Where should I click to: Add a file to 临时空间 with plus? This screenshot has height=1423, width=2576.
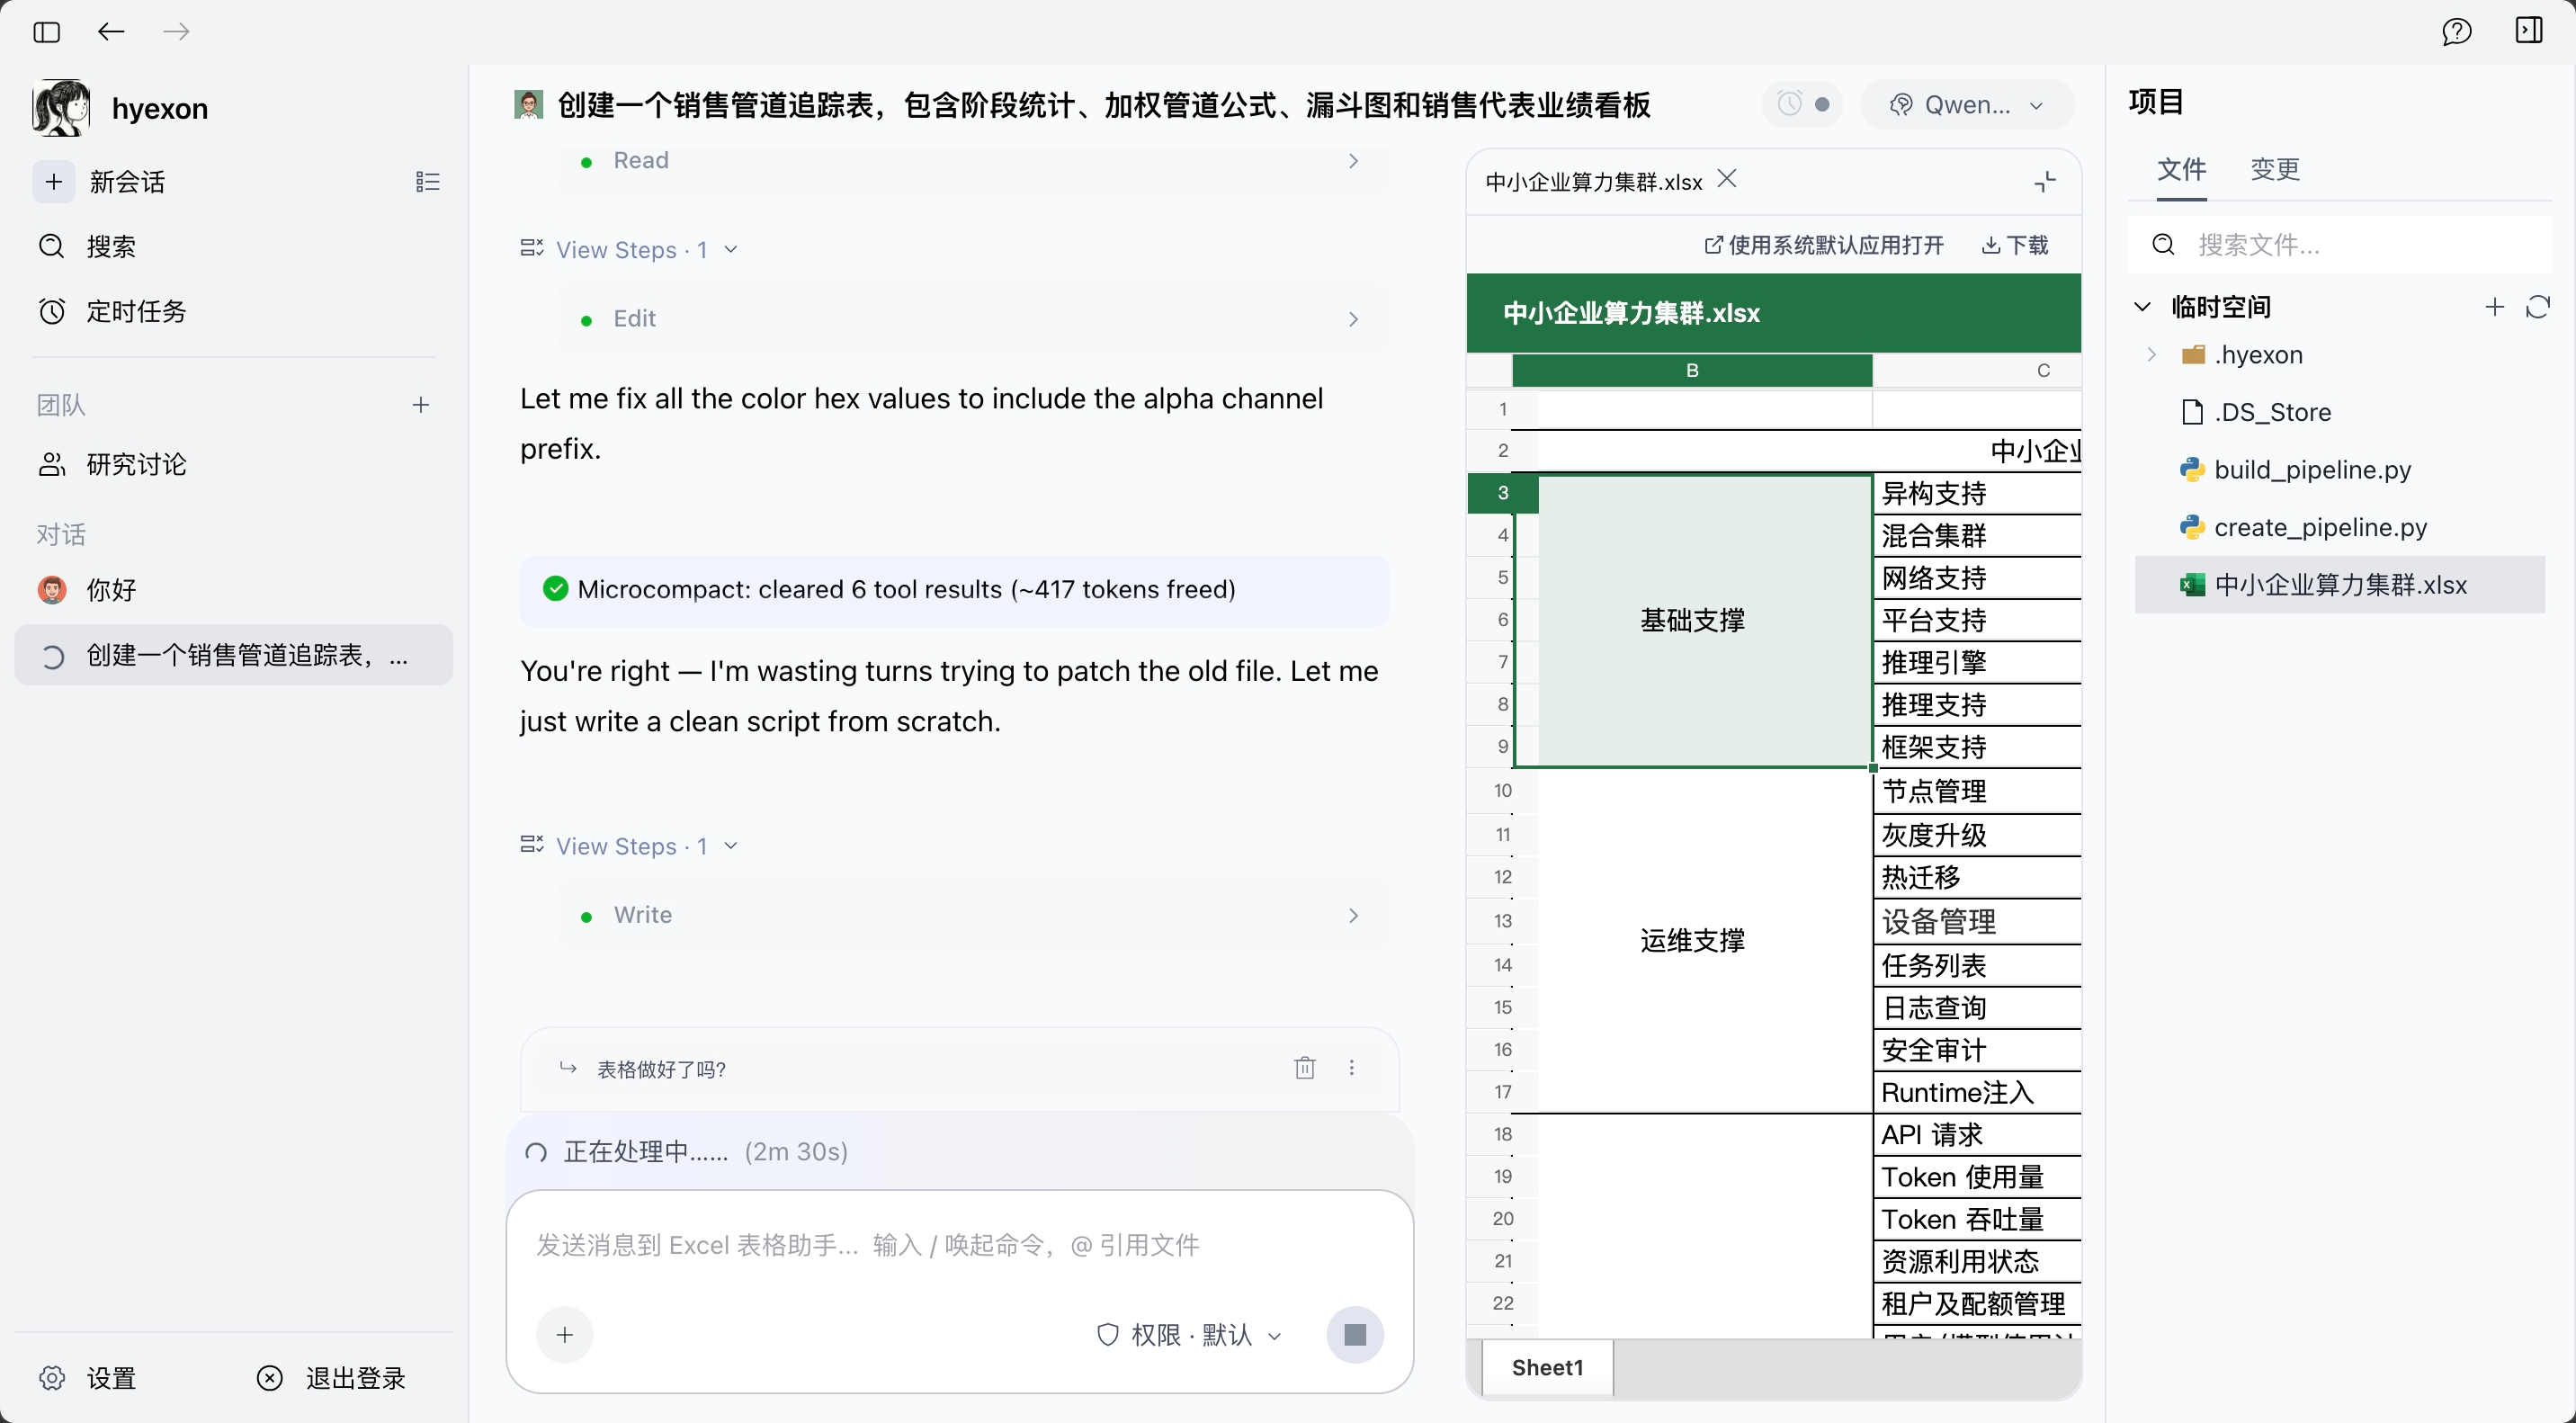pyautogui.click(x=2494, y=307)
